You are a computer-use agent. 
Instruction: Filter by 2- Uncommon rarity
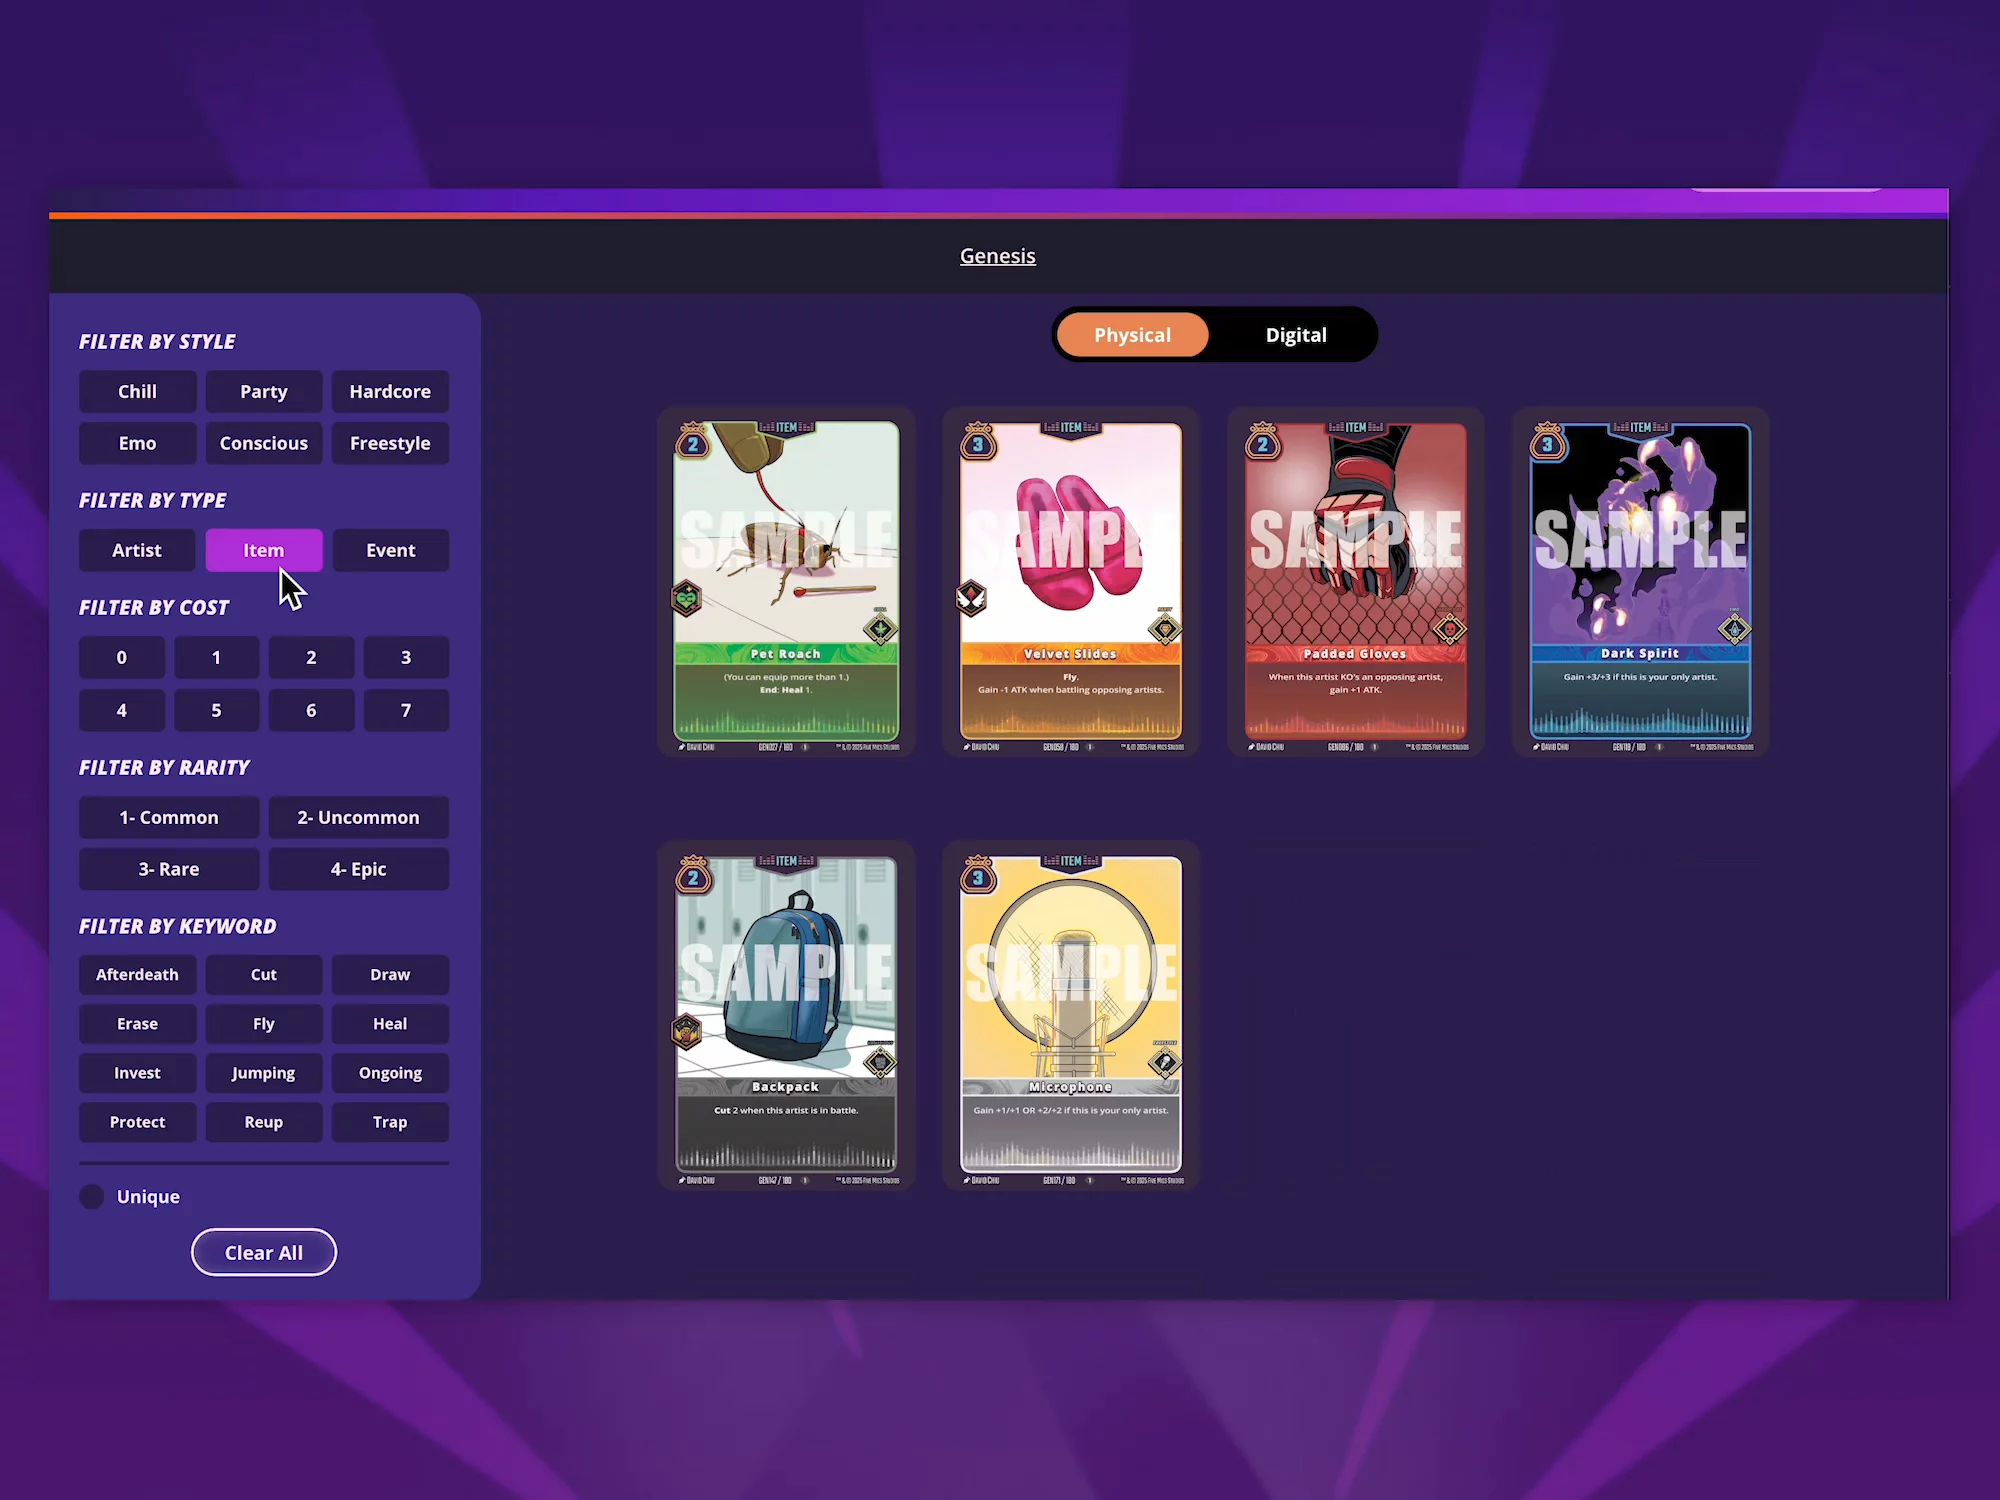359,817
